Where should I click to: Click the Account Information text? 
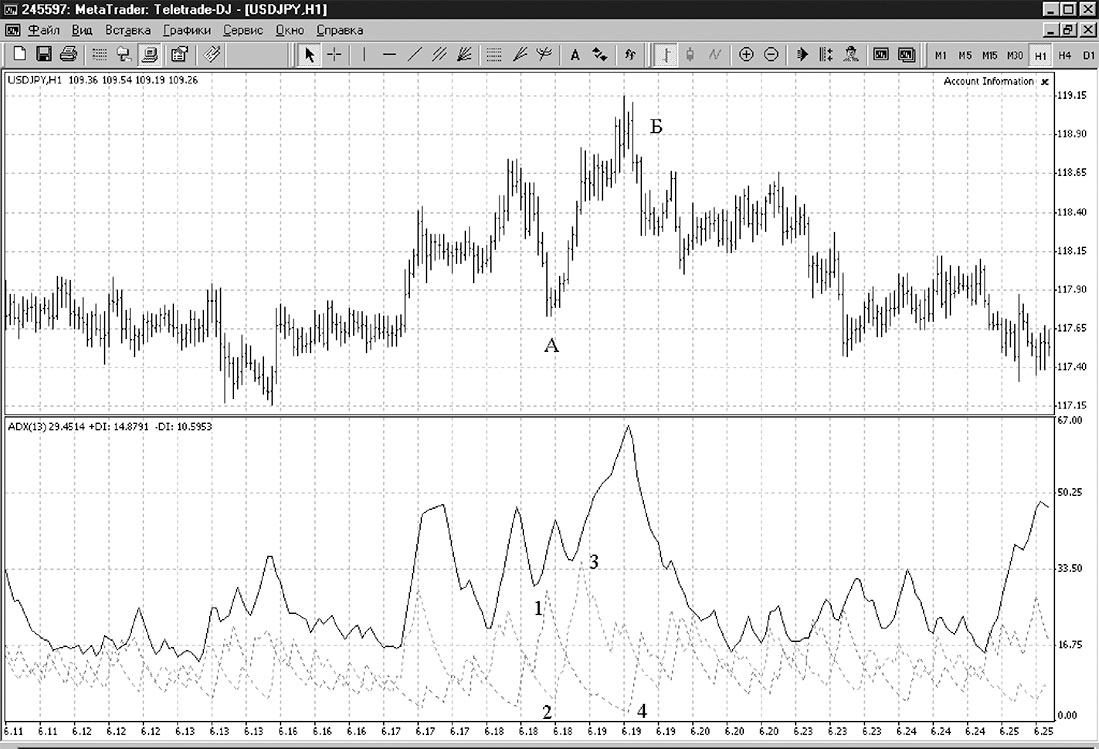[x=988, y=81]
